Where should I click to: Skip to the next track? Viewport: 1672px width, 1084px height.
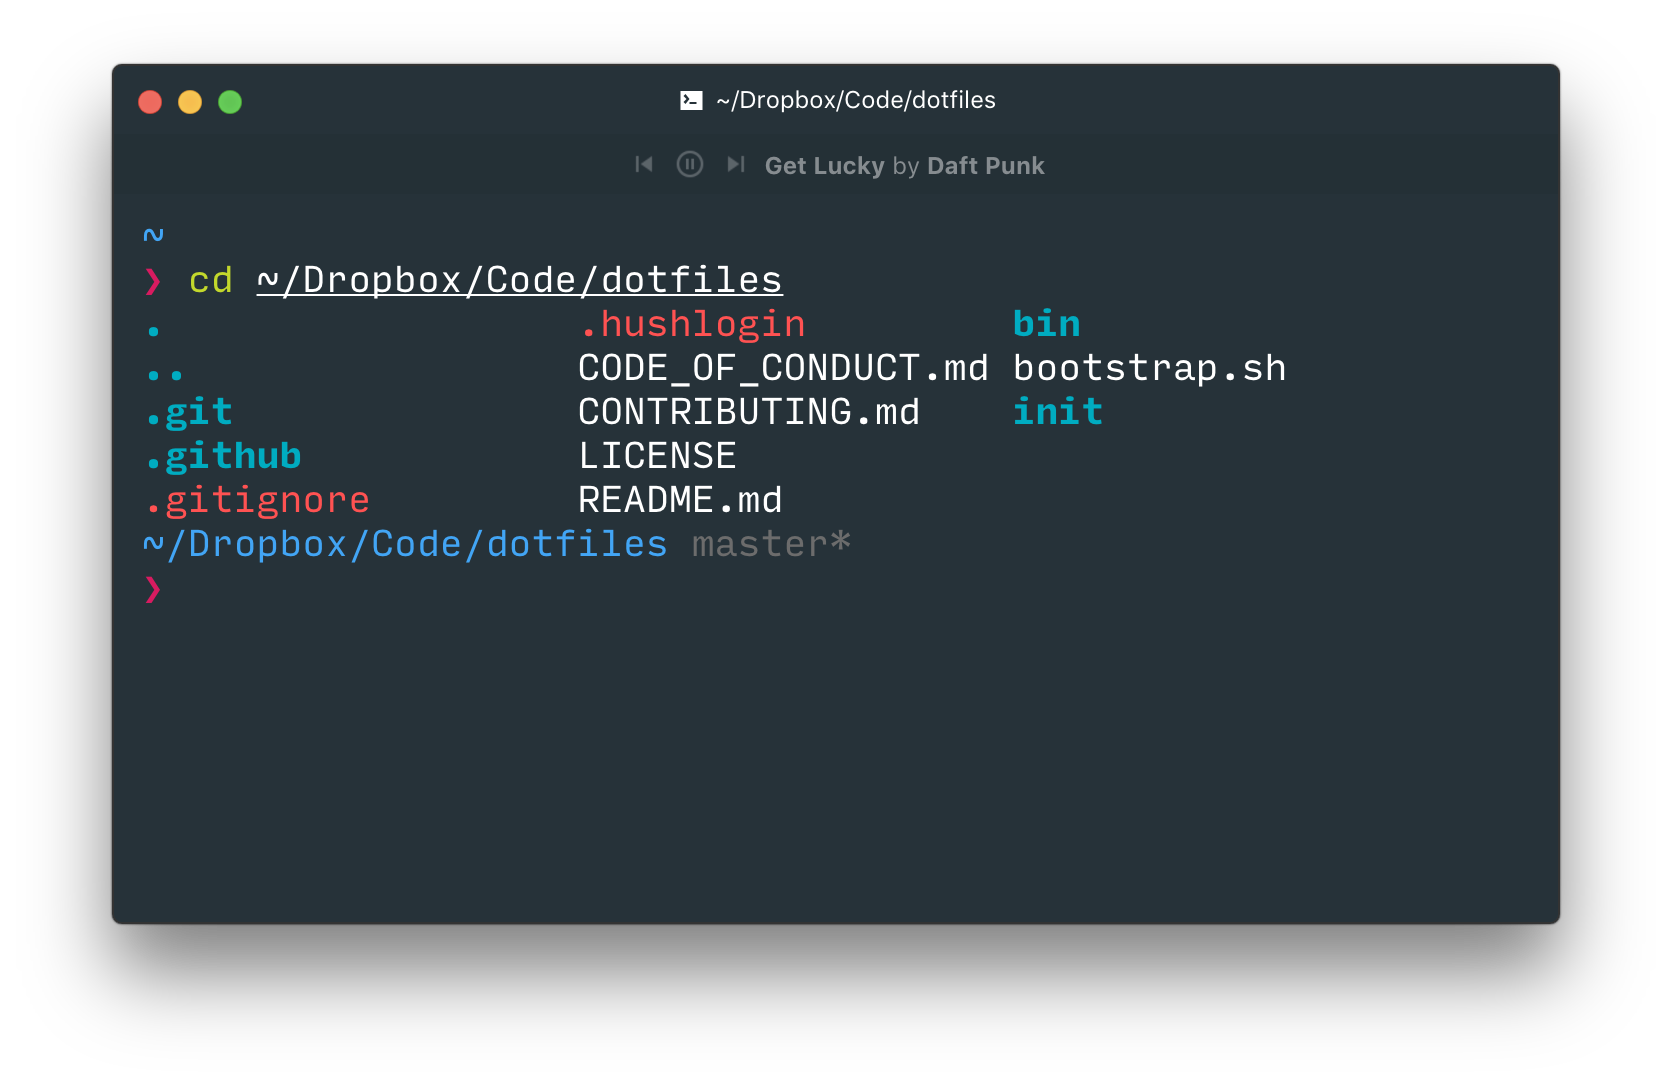point(736,164)
